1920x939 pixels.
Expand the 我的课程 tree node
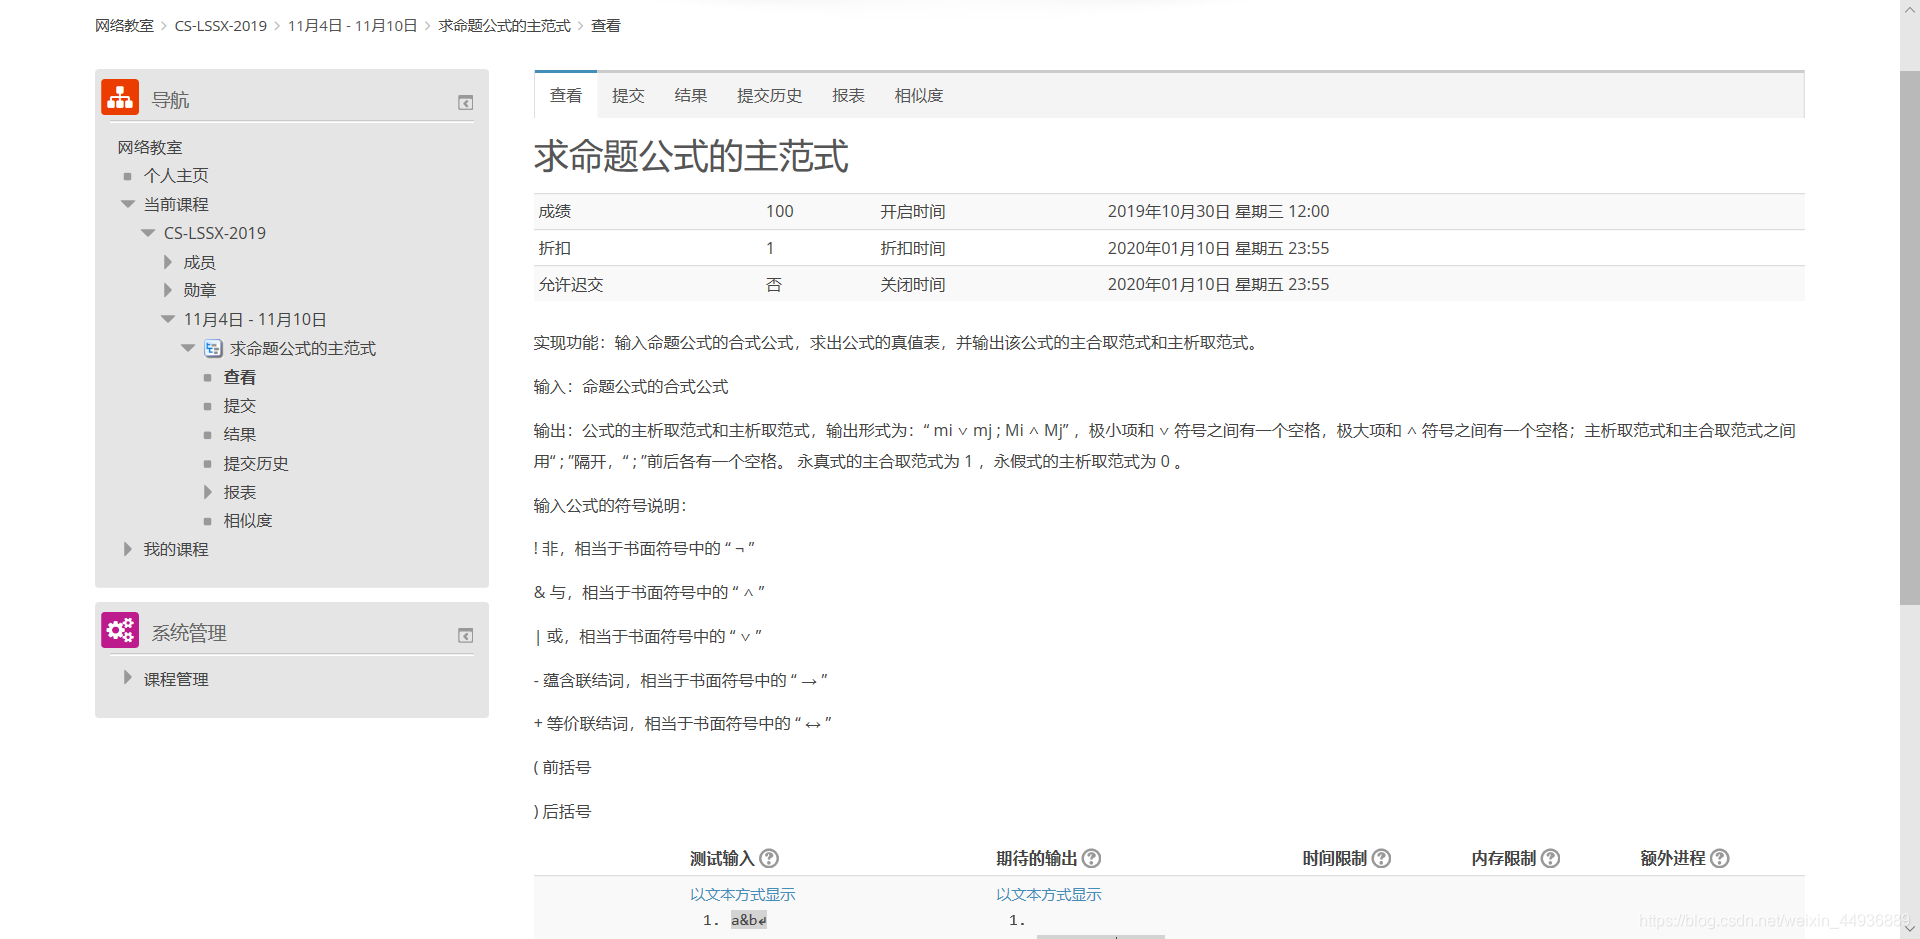point(128,549)
